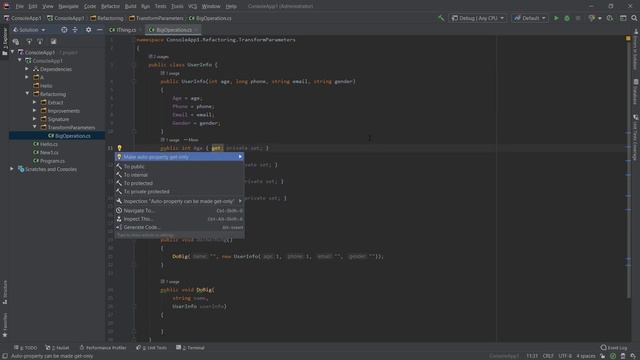640x360 pixels.
Task: Choose Make auto-property get-only action
Action: click(180, 157)
